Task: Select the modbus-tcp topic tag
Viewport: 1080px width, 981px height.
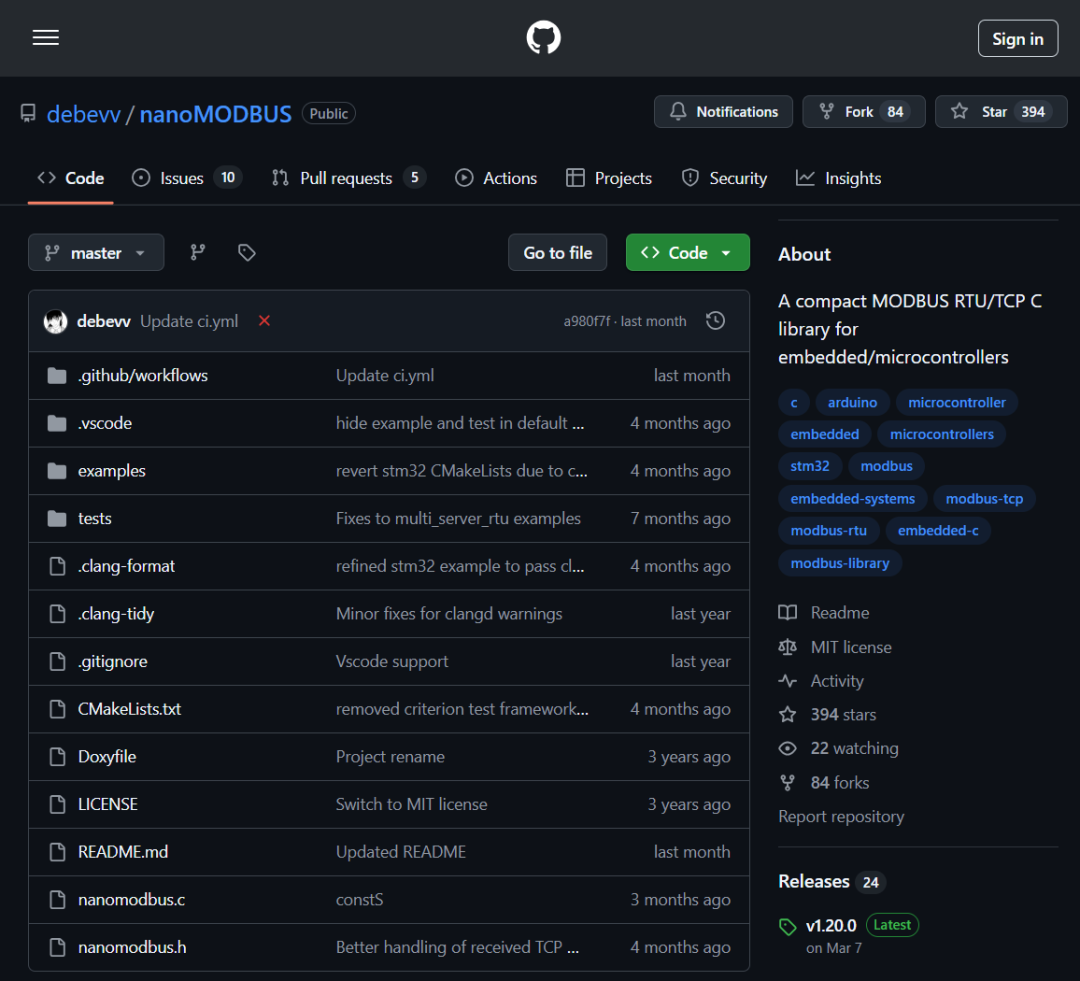Action: (984, 498)
